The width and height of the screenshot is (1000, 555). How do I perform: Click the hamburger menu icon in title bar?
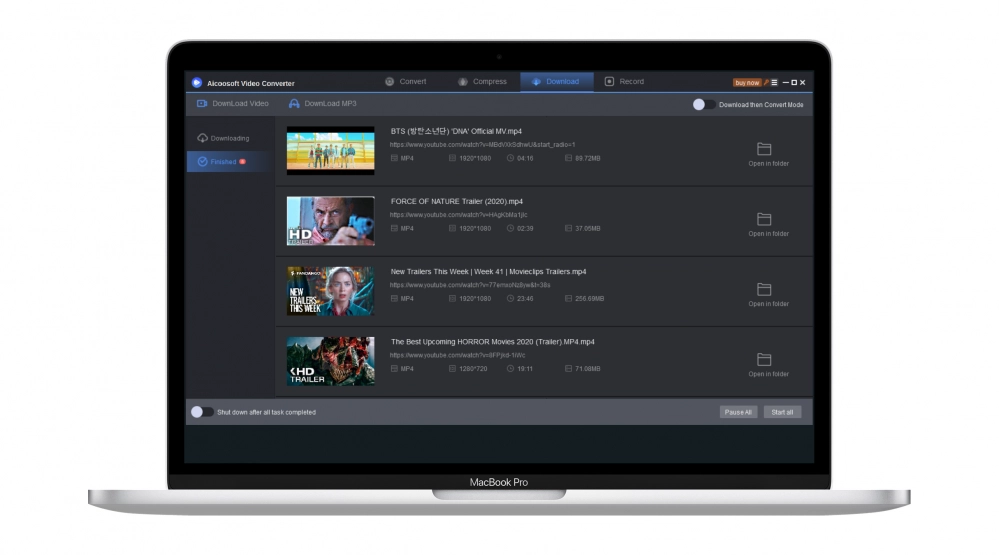(774, 82)
